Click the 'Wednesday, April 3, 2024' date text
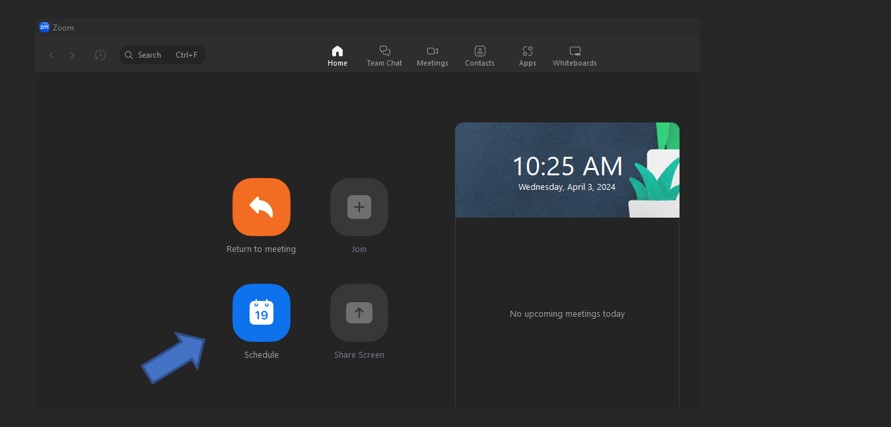This screenshot has width=891, height=427. 567,186
